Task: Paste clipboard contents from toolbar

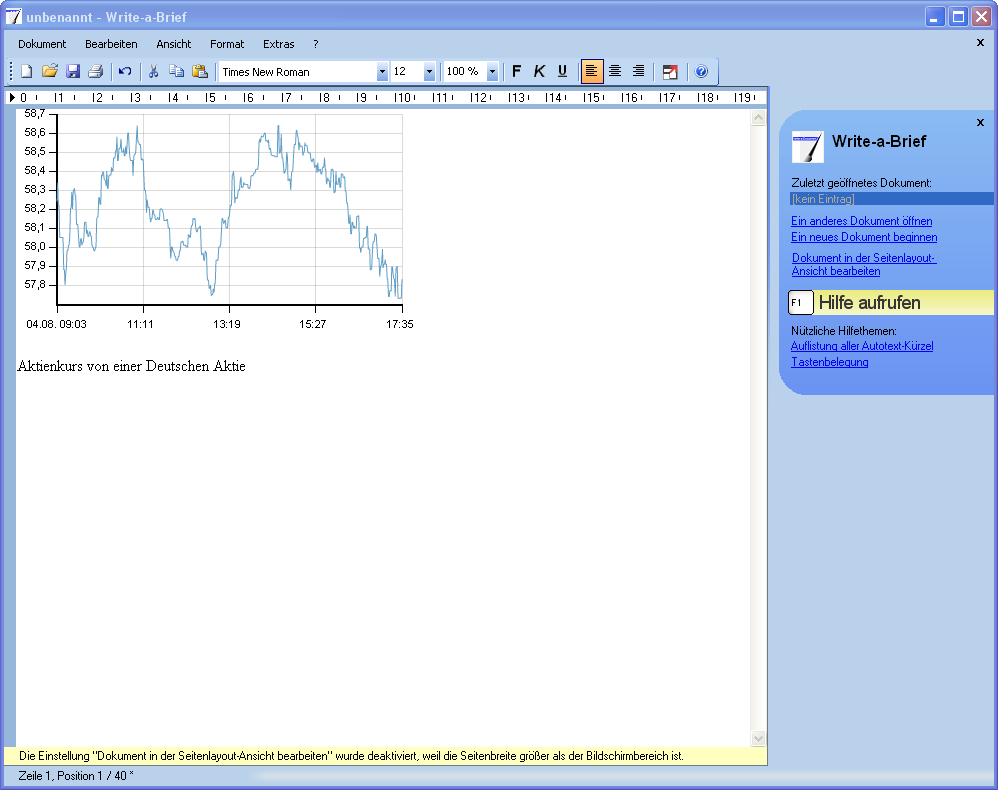Action: coord(200,71)
